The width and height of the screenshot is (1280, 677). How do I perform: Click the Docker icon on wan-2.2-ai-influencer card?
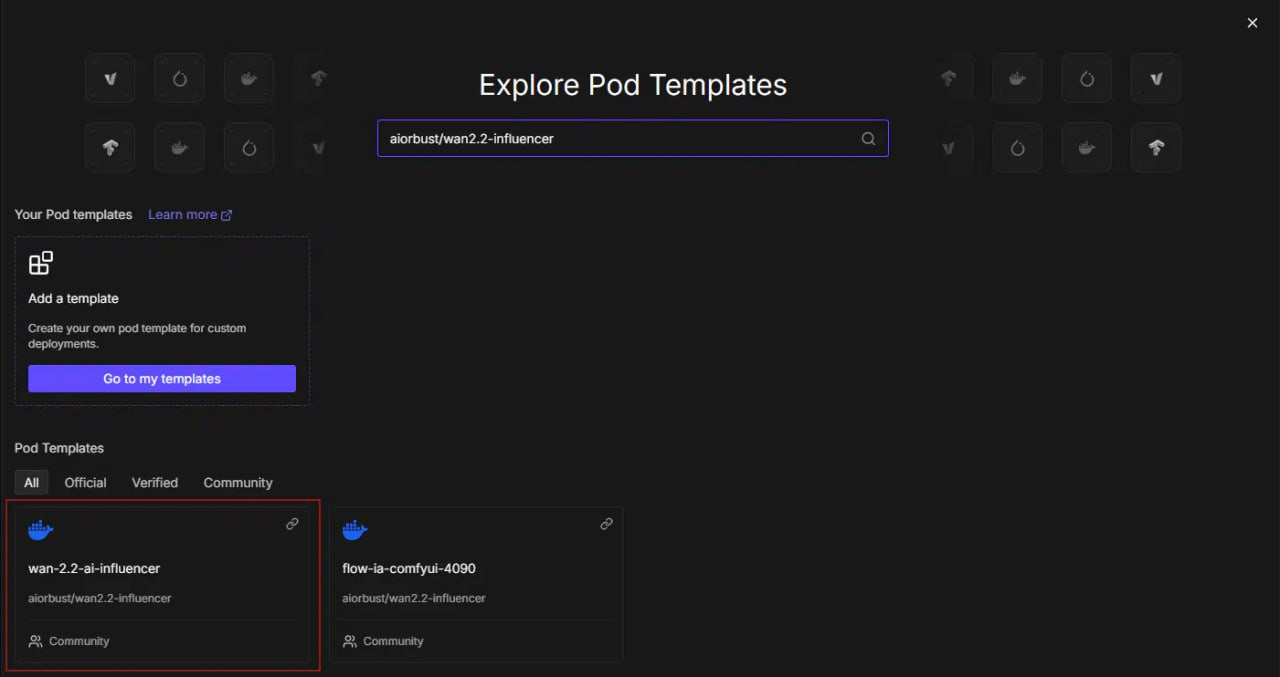(x=41, y=530)
